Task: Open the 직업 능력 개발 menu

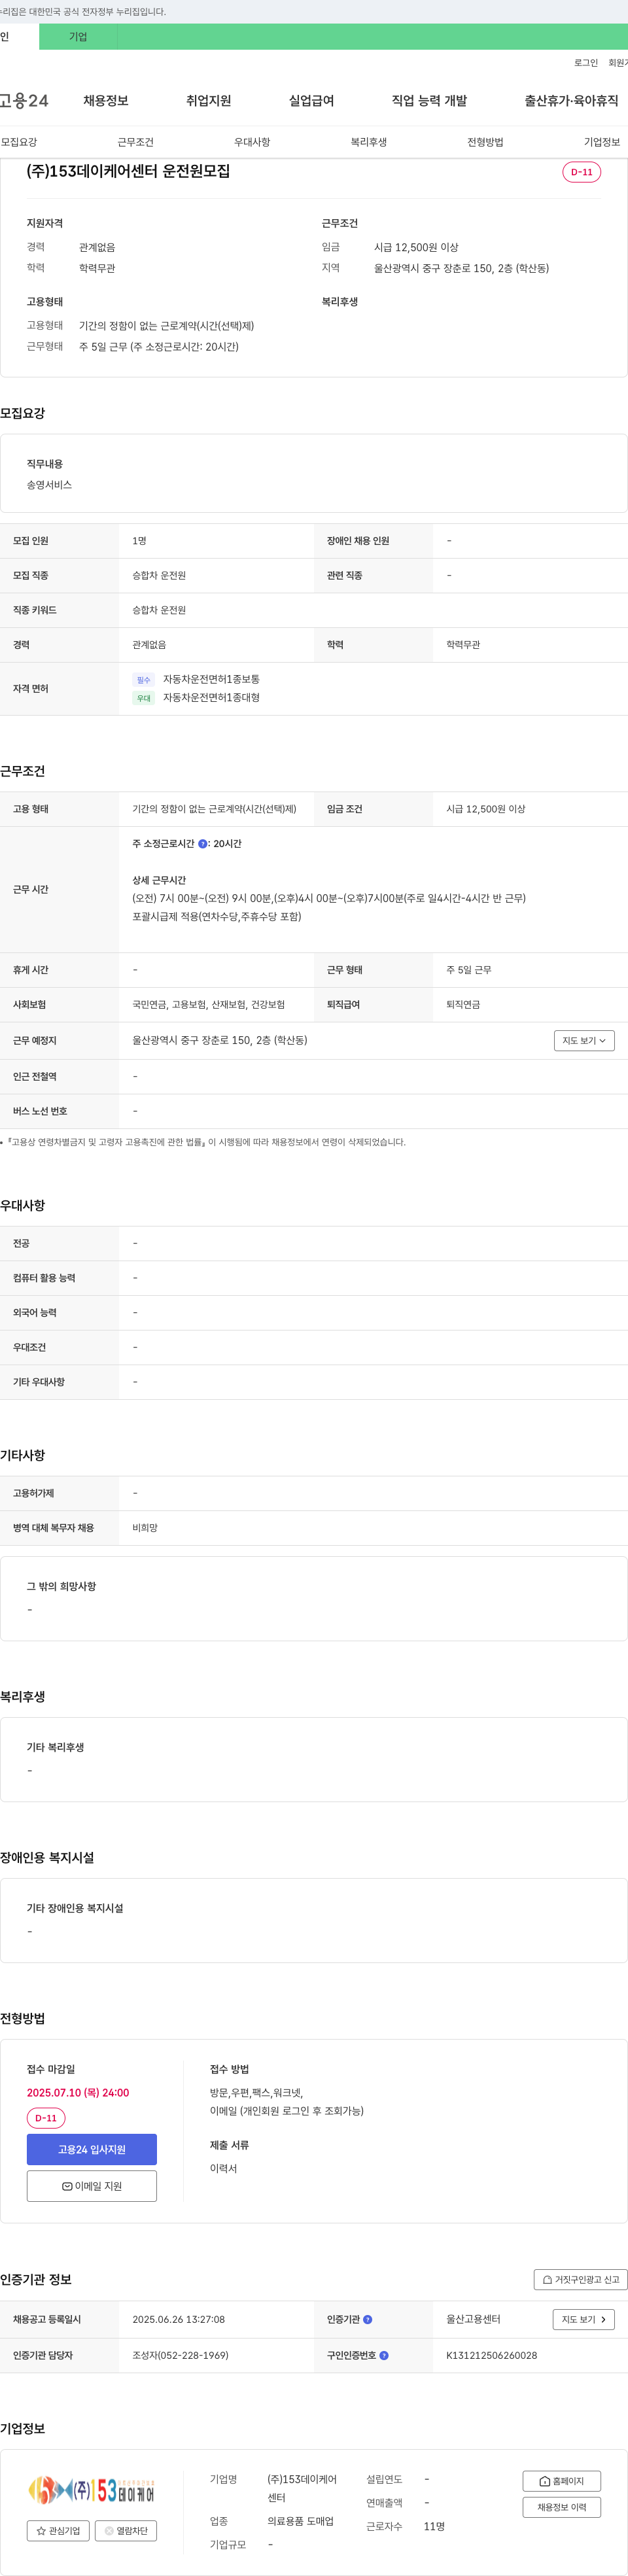Action: click(x=429, y=101)
